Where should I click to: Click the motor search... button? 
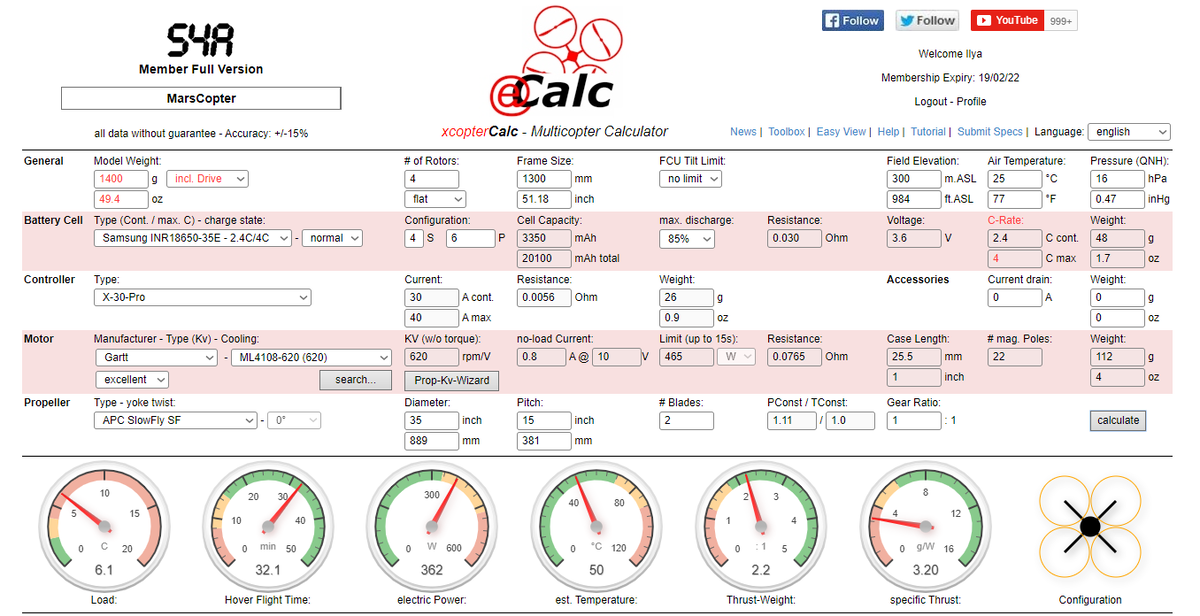coord(355,380)
